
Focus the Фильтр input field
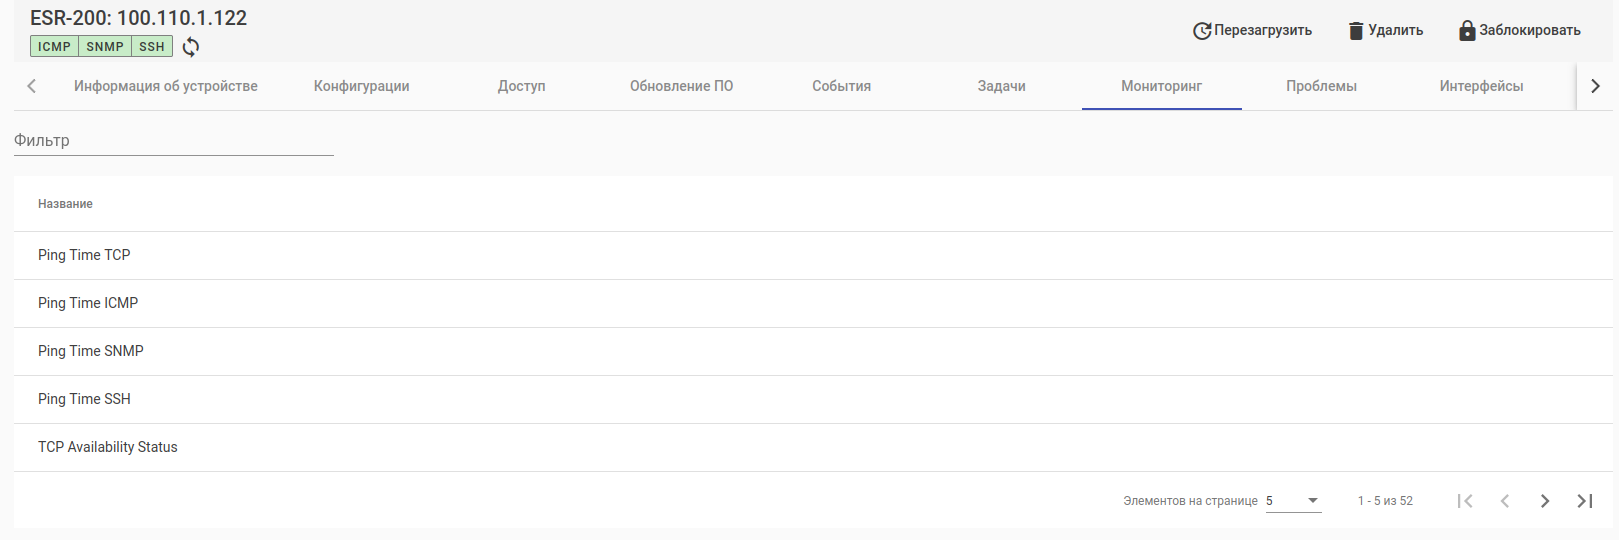pyautogui.click(x=173, y=141)
